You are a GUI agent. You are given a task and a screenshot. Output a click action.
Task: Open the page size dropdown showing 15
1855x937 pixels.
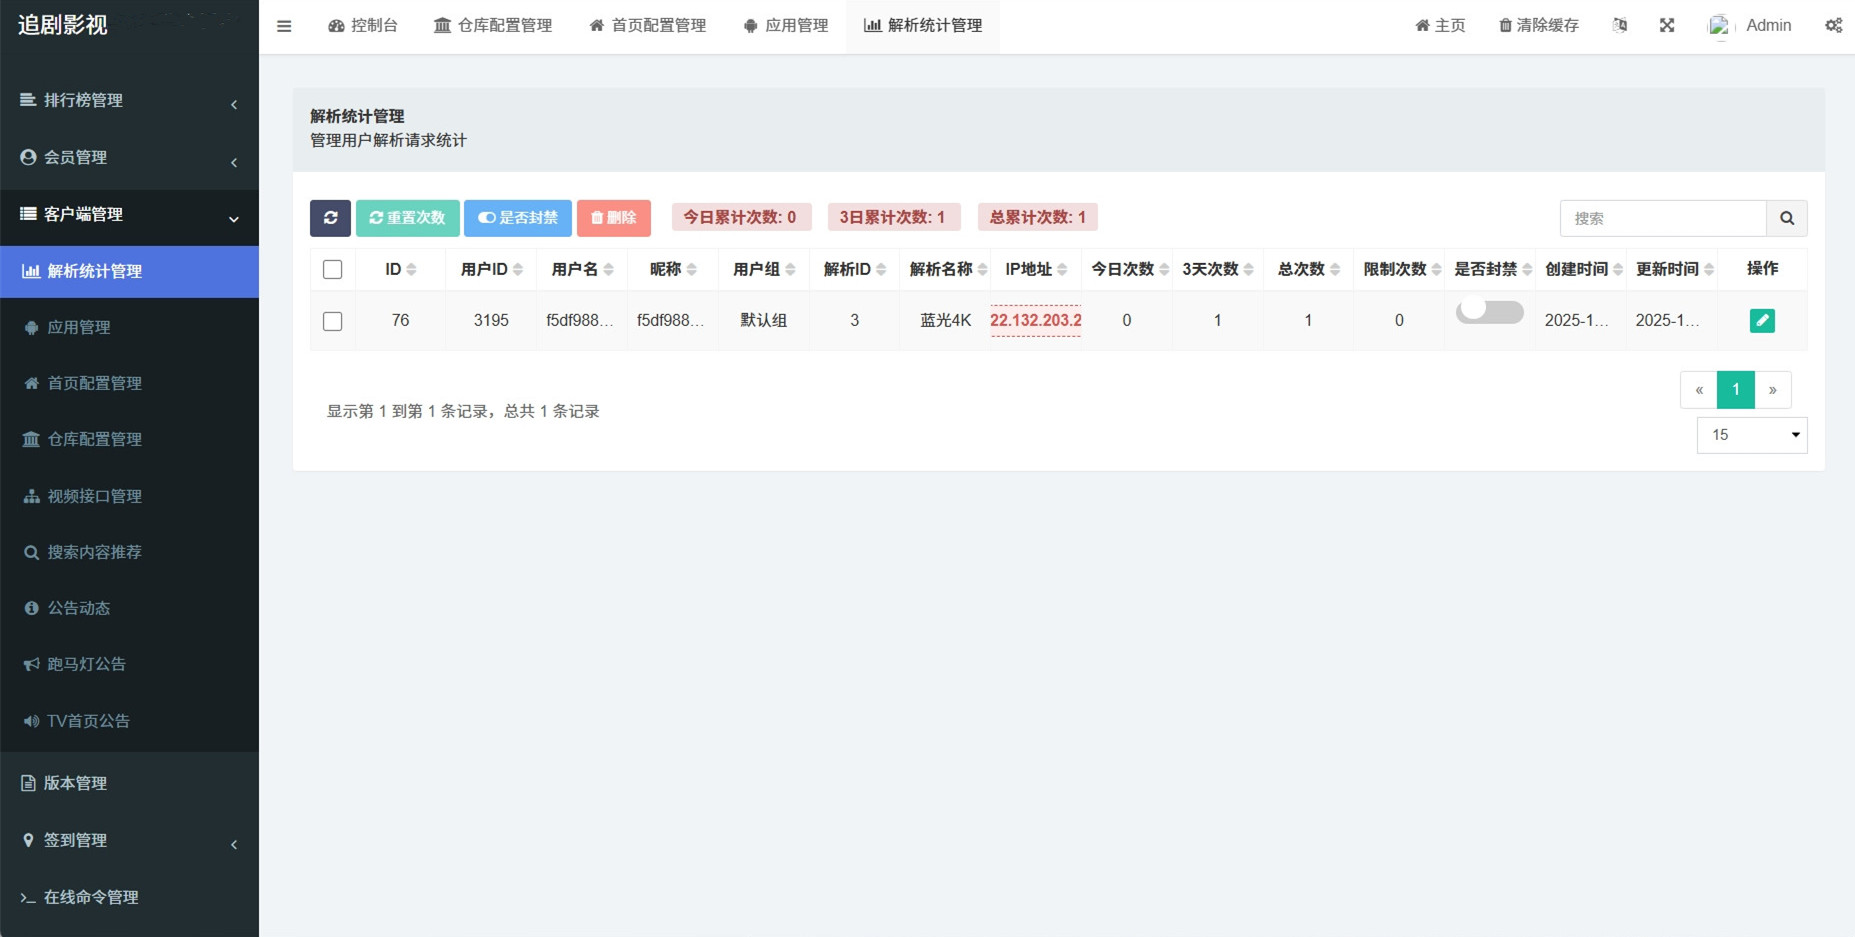tap(1751, 435)
